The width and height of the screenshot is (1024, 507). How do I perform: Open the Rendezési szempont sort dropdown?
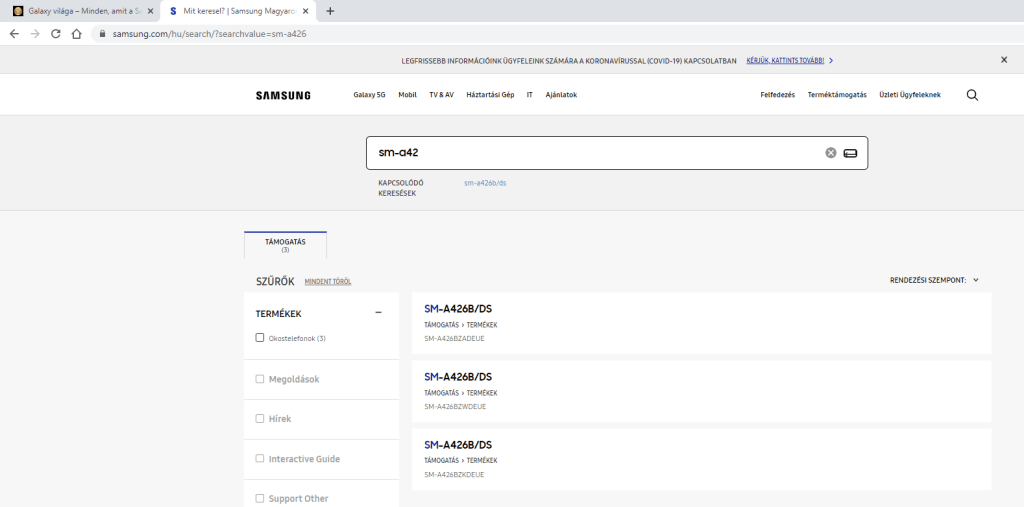pos(934,281)
